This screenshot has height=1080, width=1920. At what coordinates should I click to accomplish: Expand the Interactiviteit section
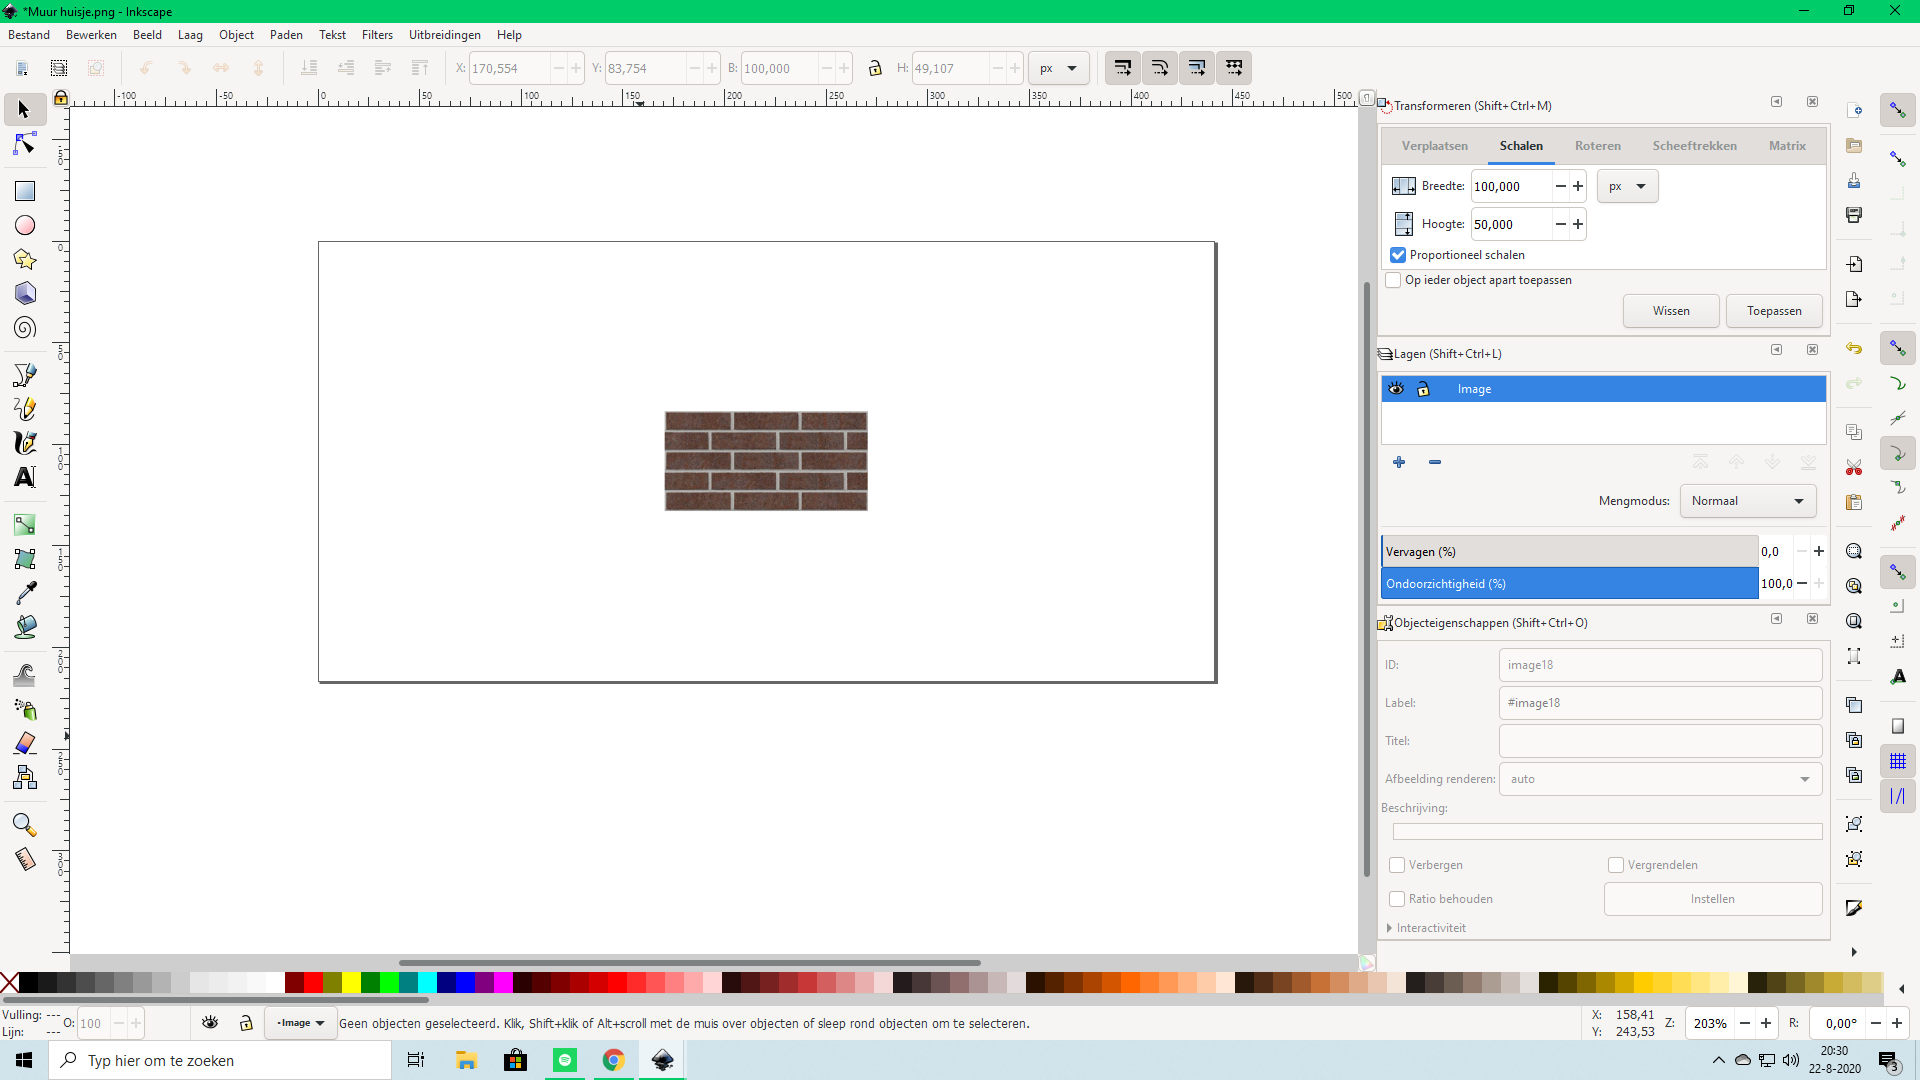1425,928
